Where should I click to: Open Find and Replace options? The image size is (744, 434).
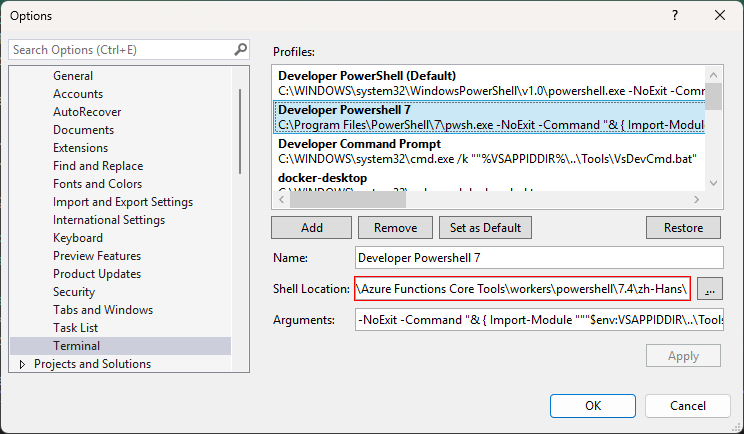pyautogui.click(x=98, y=166)
